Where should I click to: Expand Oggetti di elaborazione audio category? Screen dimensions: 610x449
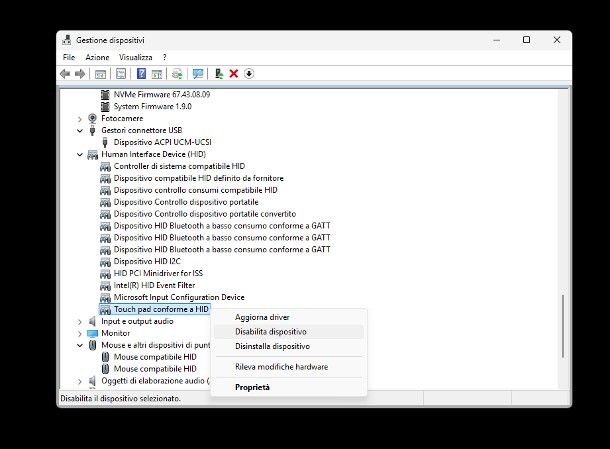pyautogui.click(x=80, y=381)
